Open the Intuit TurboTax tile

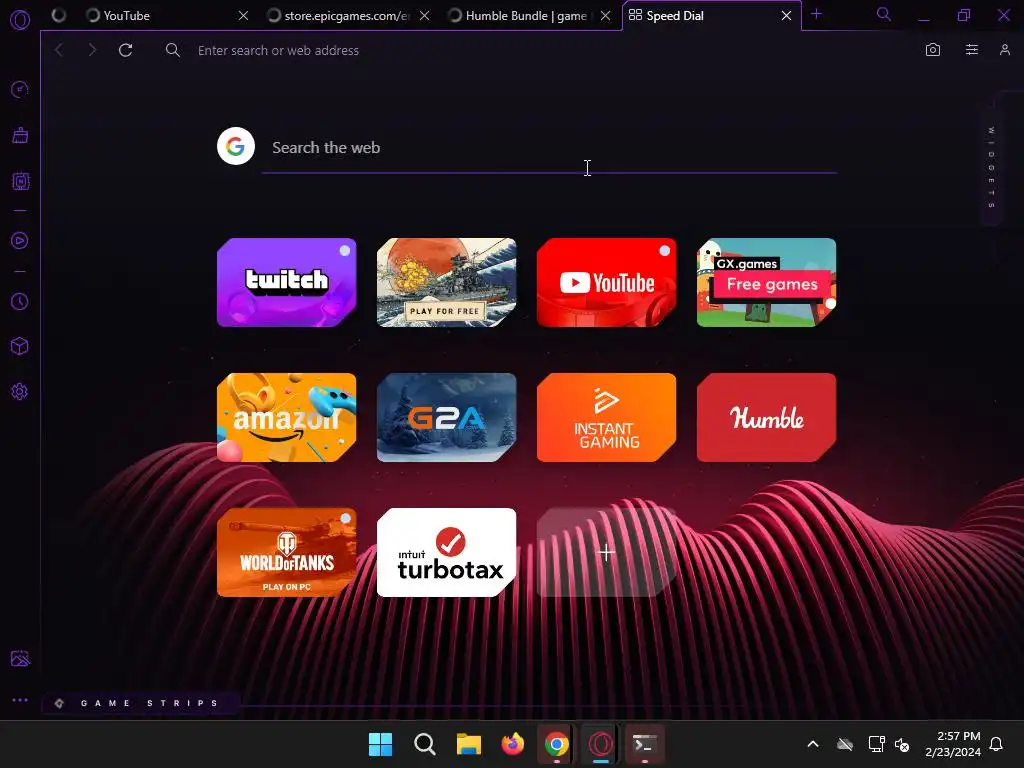[x=447, y=552]
